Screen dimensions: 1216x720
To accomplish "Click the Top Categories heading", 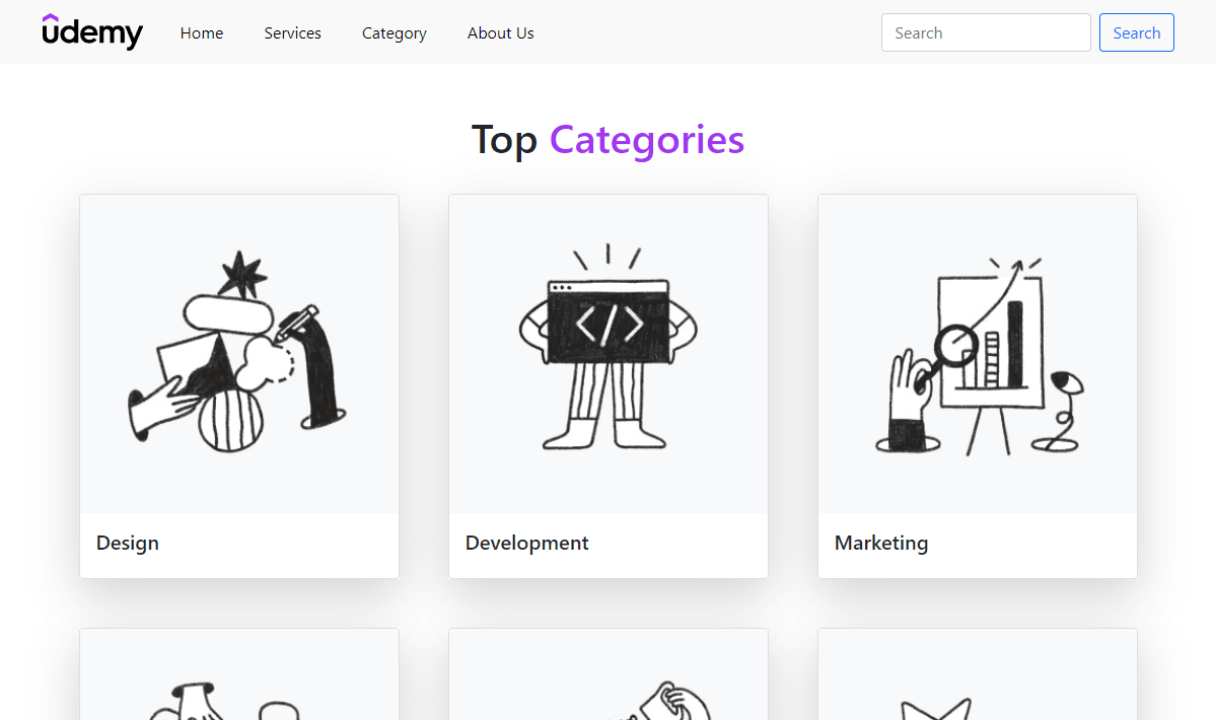I will 608,140.
